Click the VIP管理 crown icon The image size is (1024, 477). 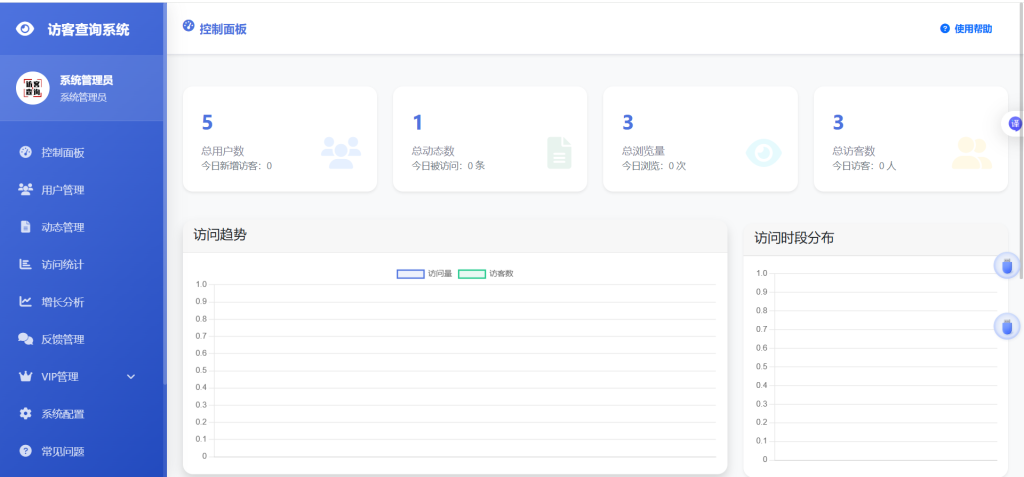point(25,376)
